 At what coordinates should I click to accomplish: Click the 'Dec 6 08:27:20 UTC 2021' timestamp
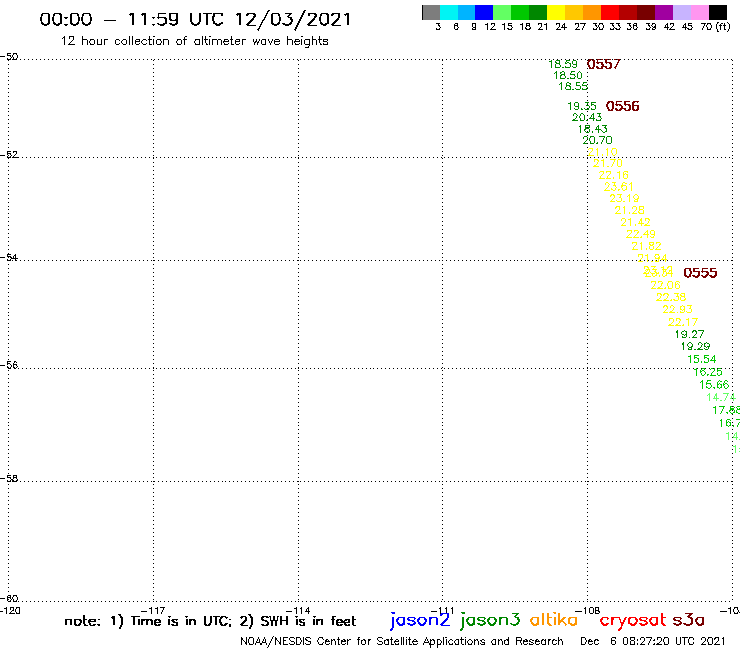click(653, 641)
